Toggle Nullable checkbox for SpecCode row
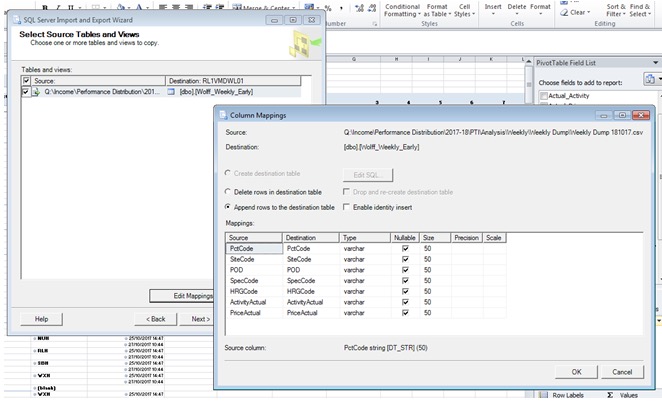Screen dimensions: 662x401 405,280
